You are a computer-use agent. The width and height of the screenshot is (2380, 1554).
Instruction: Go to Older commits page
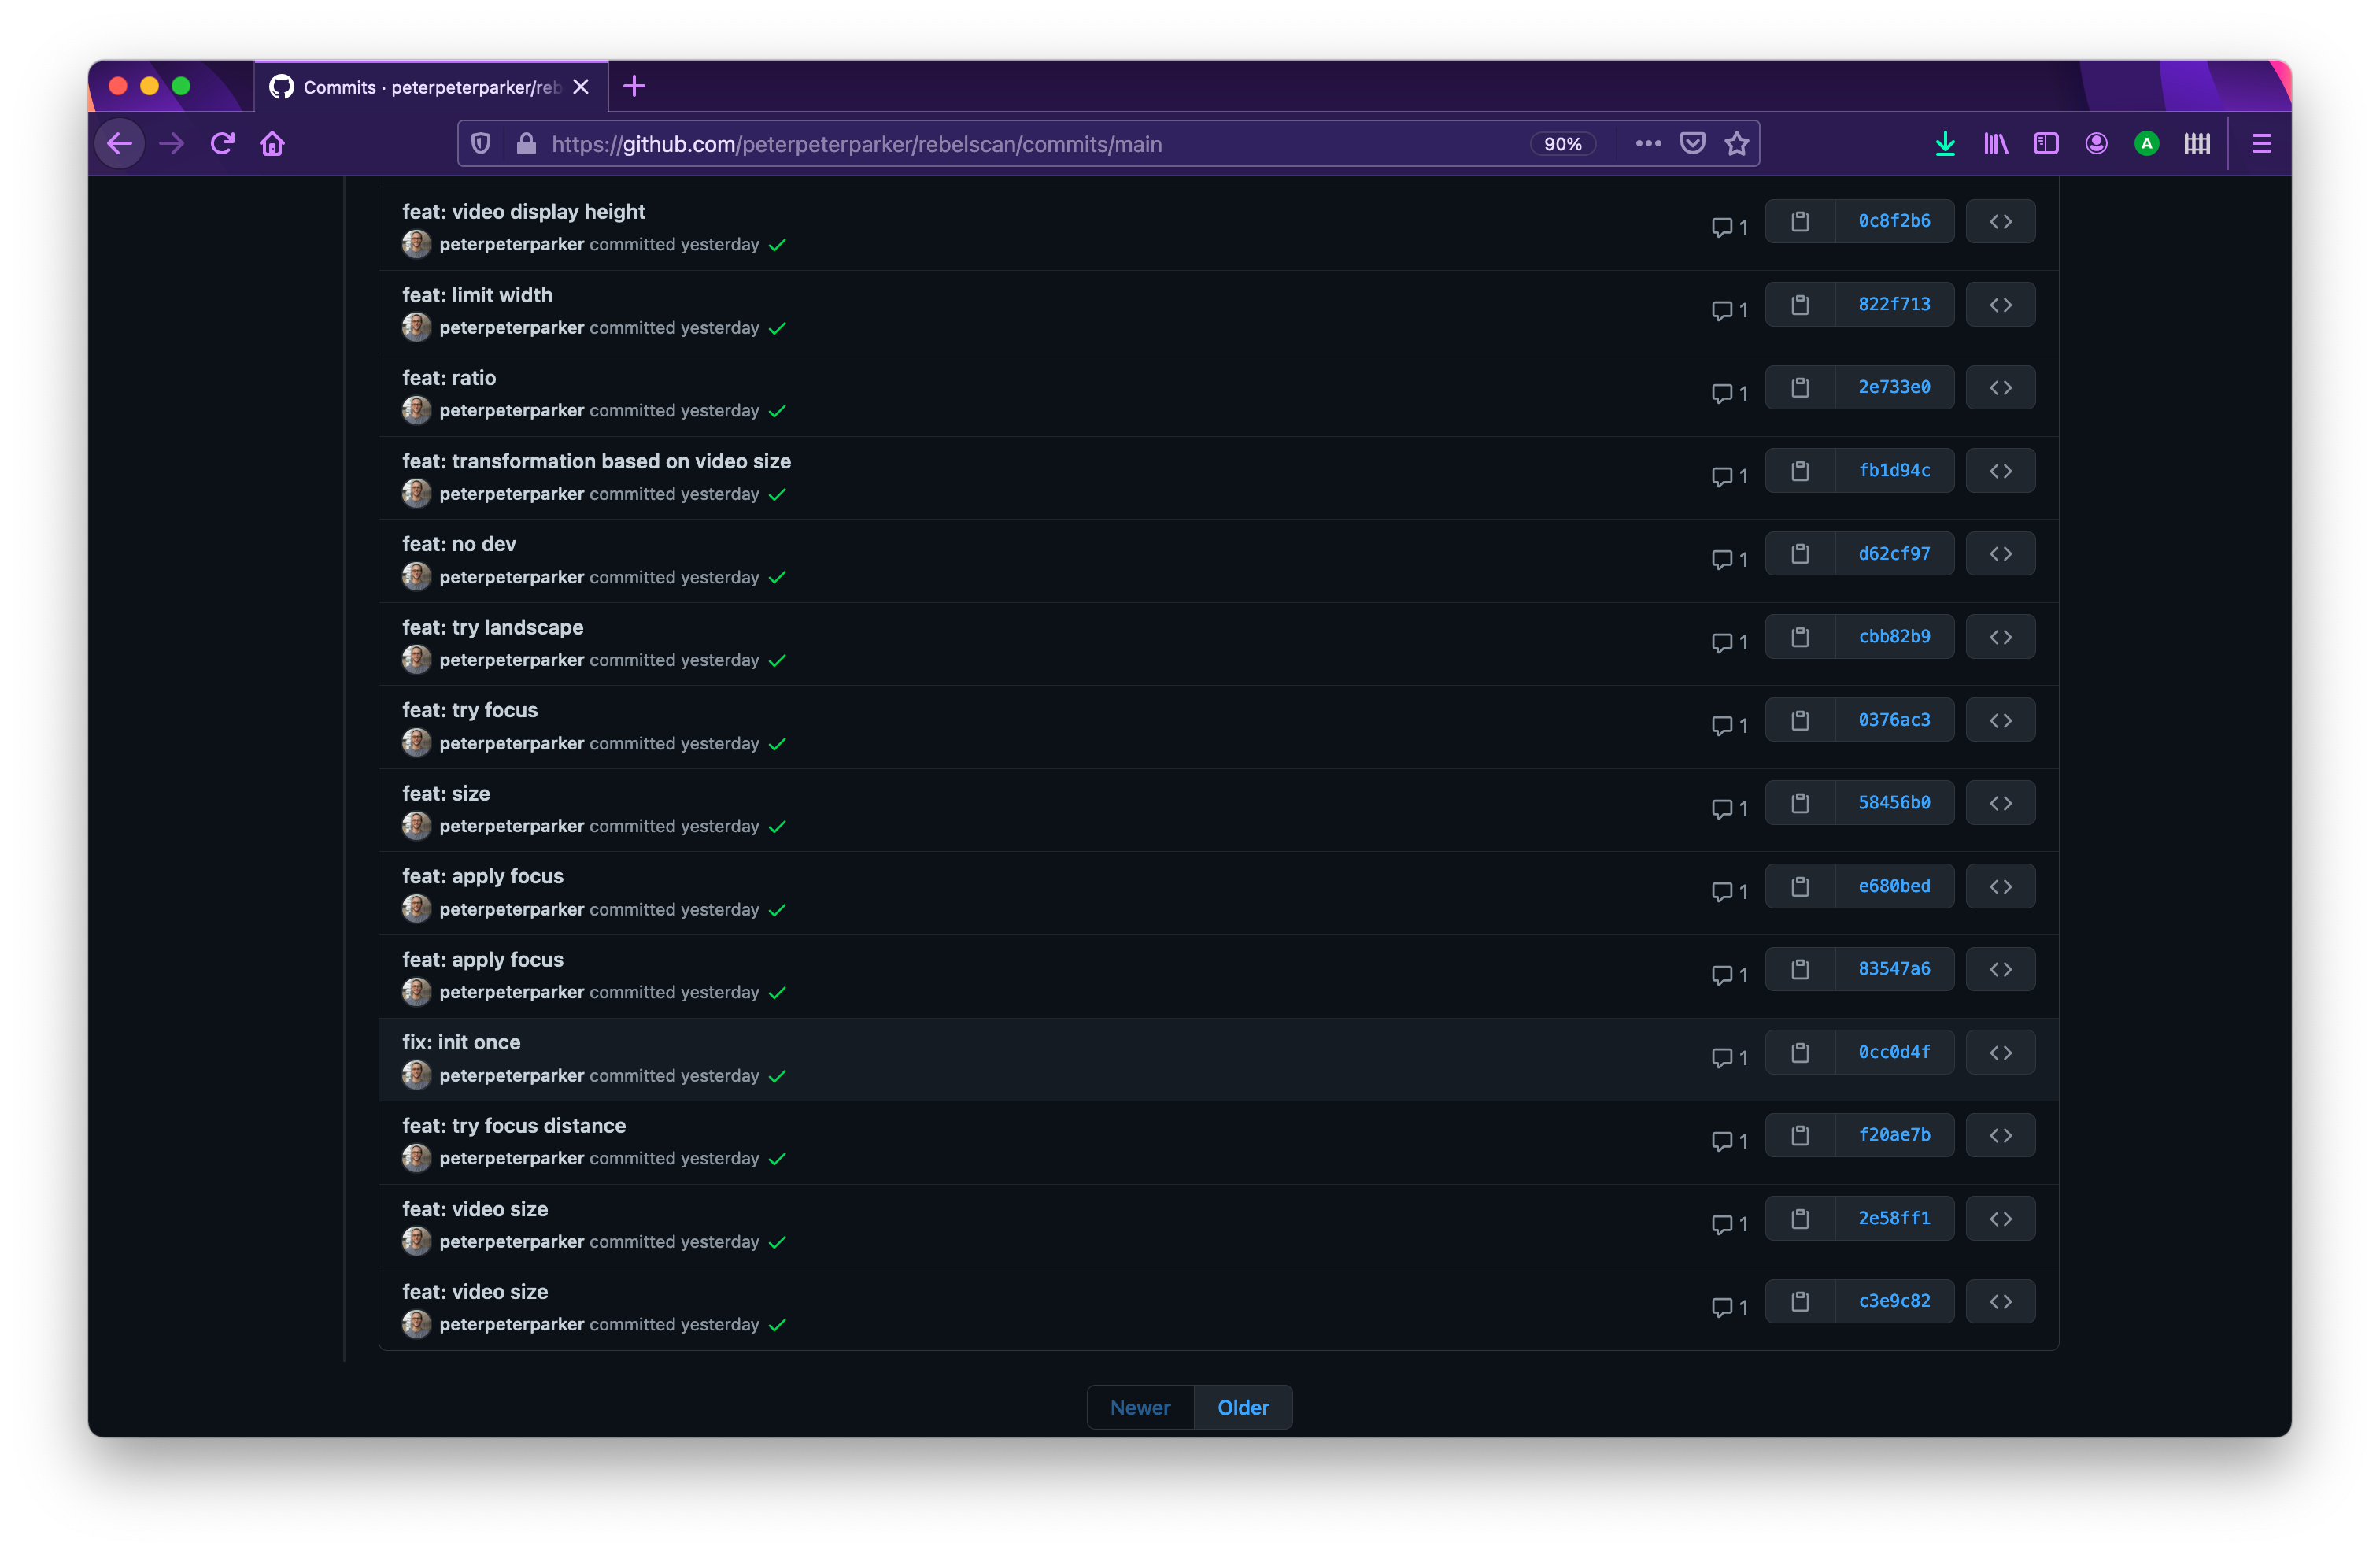(1243, 1407)
